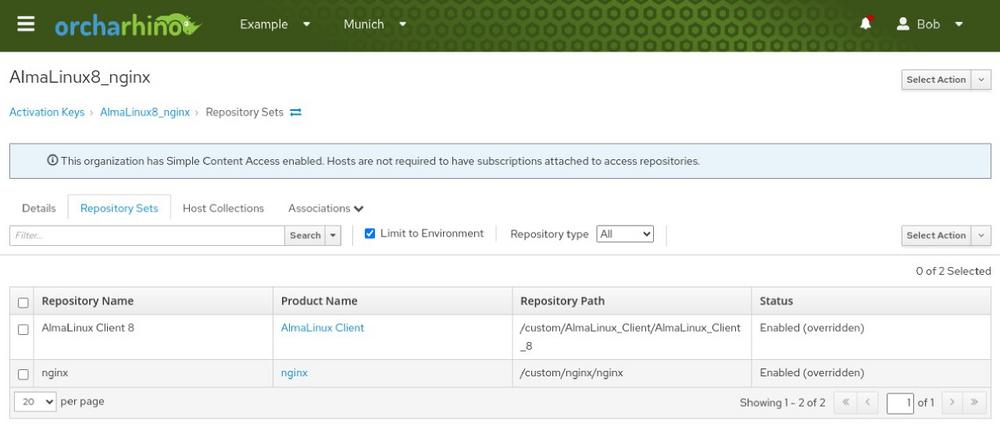Open the Bob user account menu

930,24
